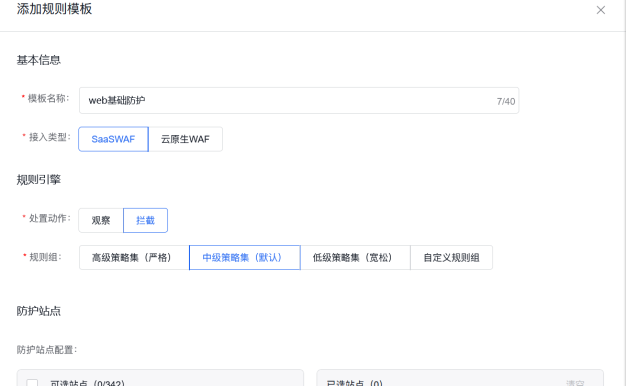Choose 观察 as the action

(101, 220)
